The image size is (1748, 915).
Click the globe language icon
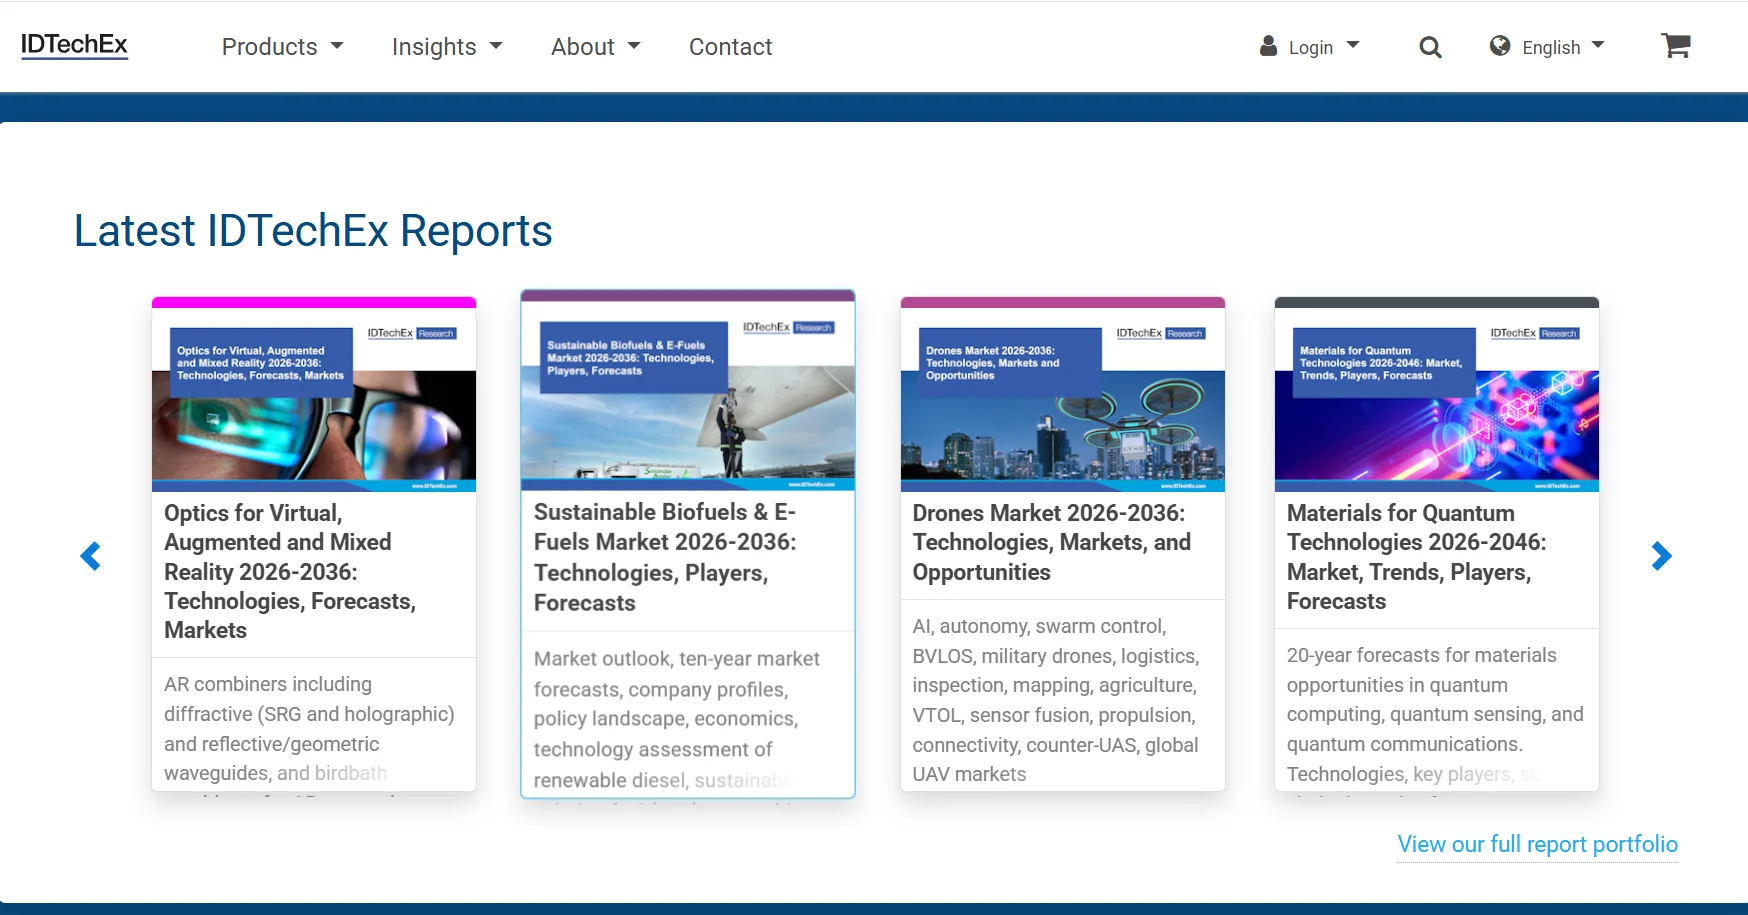(x=1499, y=46)
